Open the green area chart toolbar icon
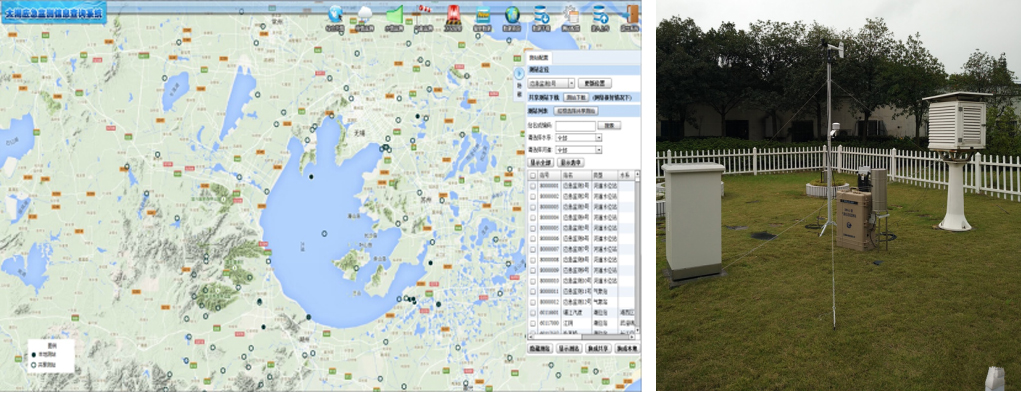The image size is (1021, 394). tap(395, 14)
